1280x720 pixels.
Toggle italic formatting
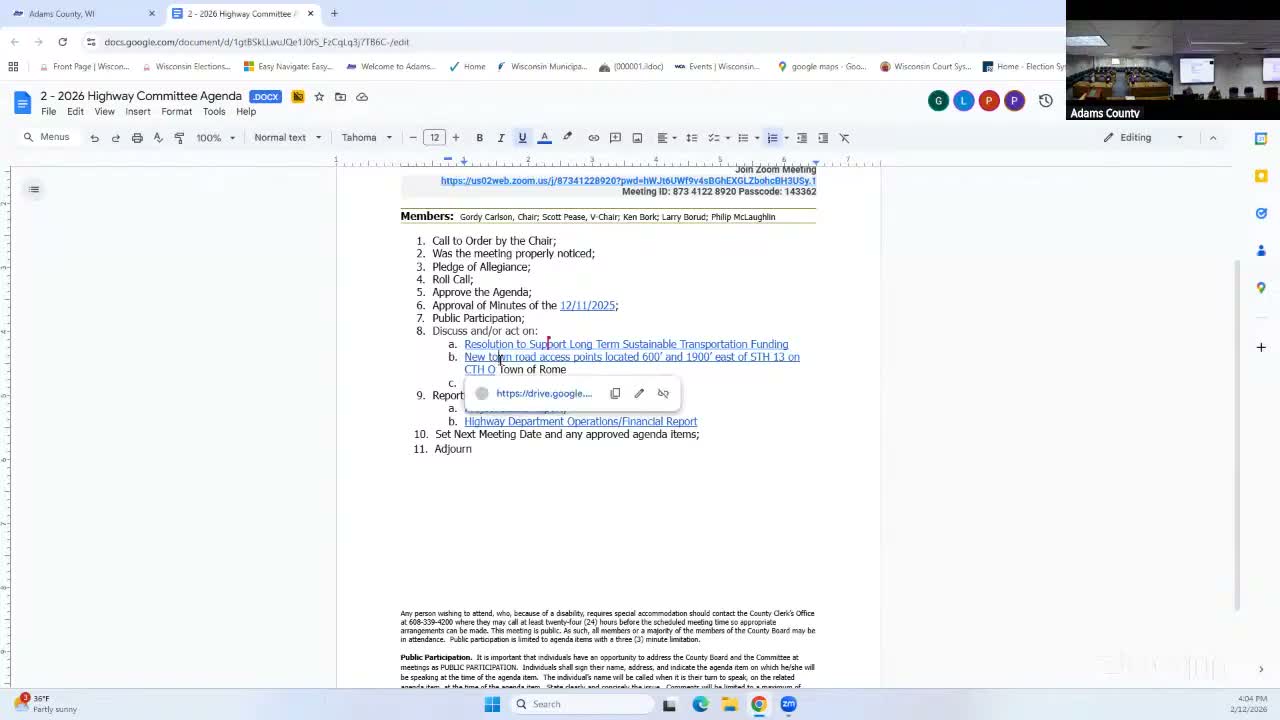point(501,138)
